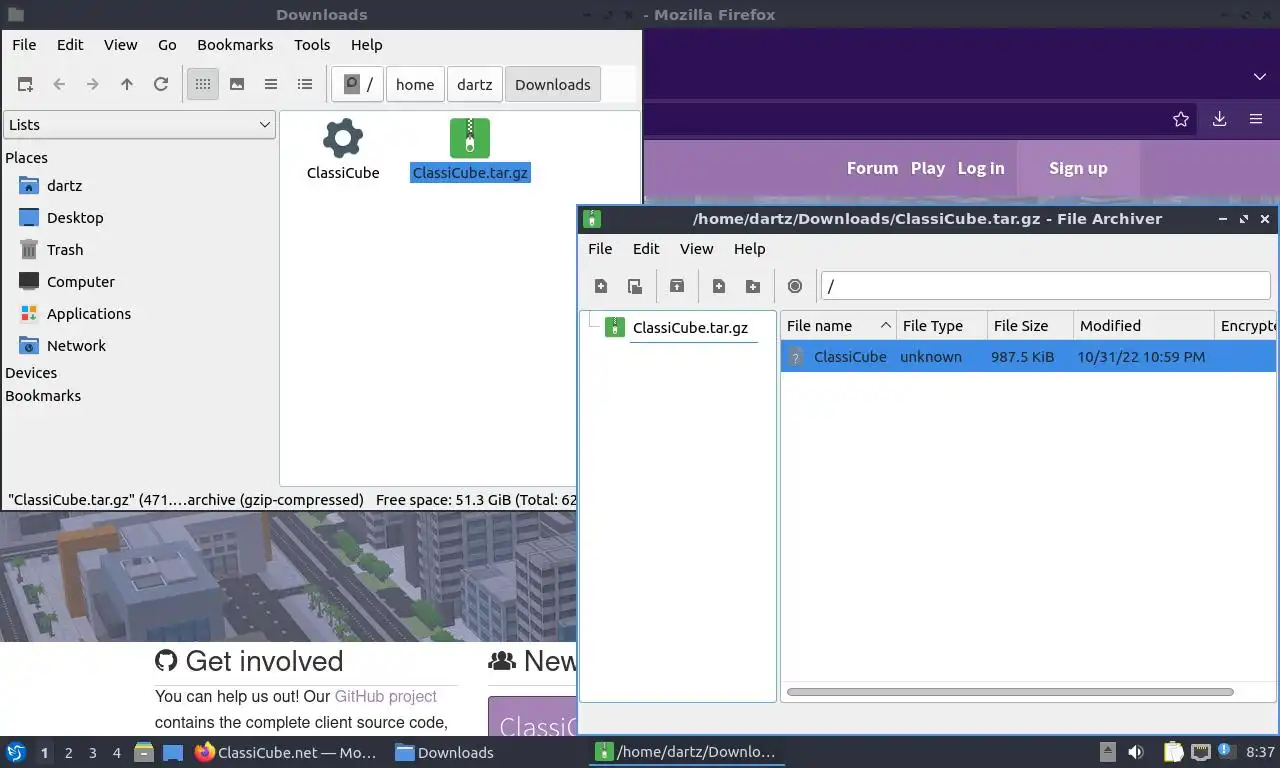This screenshot has height=768, width=1280.
Task: Select the ClassiCube.tar.gz archive file
Action: pyautogui.click(x=470, y=151)
